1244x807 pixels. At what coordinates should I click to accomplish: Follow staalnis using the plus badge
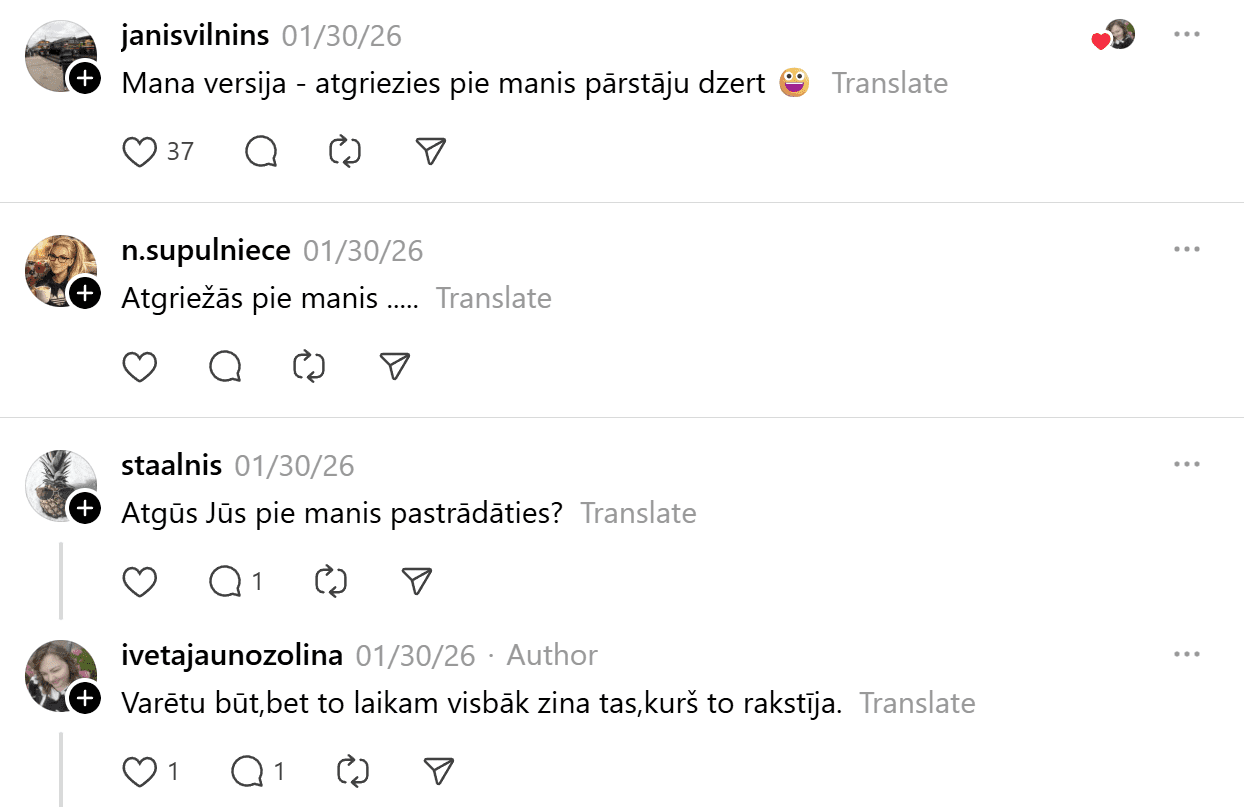[85, 508]
